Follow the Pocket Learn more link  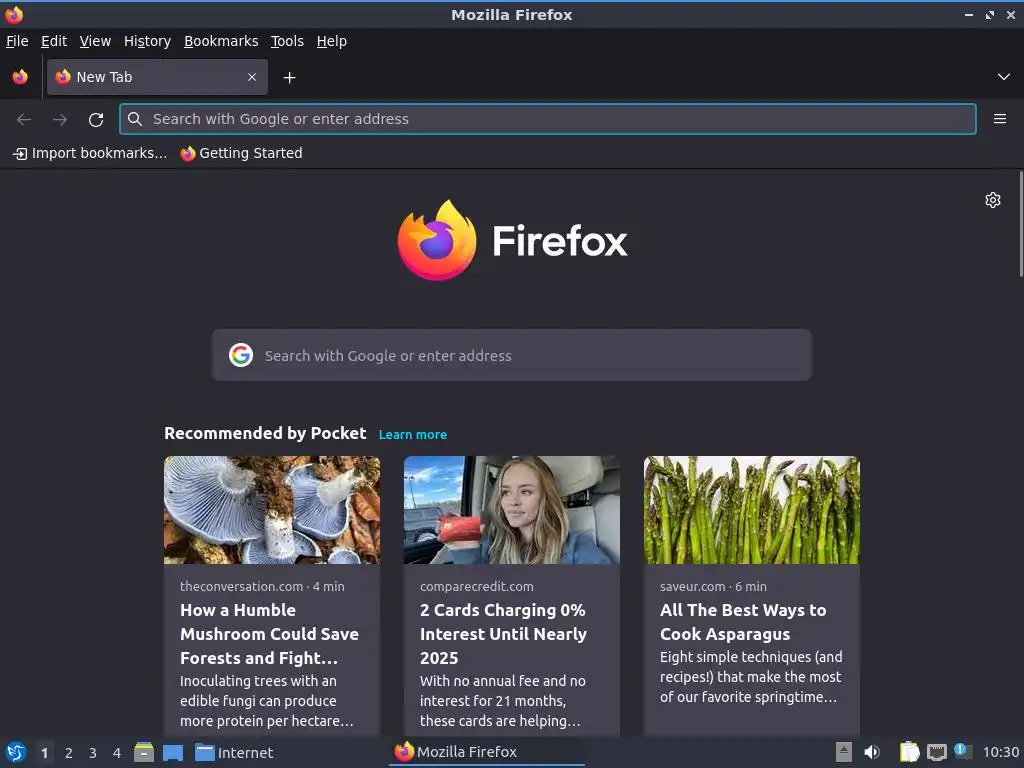413,435
